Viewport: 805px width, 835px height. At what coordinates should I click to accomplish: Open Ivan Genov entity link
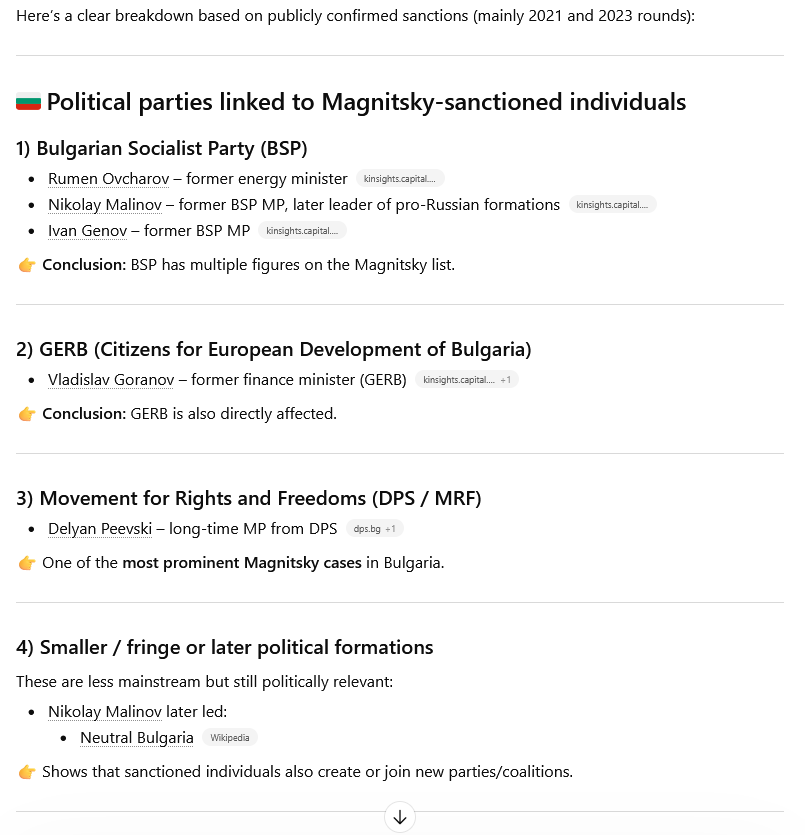(x=87, y=231)
